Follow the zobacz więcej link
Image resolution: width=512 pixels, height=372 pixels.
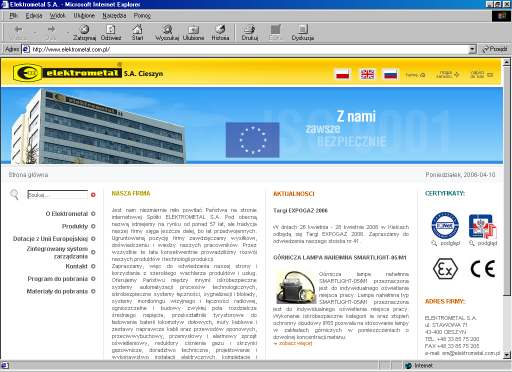tap(293, 343)
